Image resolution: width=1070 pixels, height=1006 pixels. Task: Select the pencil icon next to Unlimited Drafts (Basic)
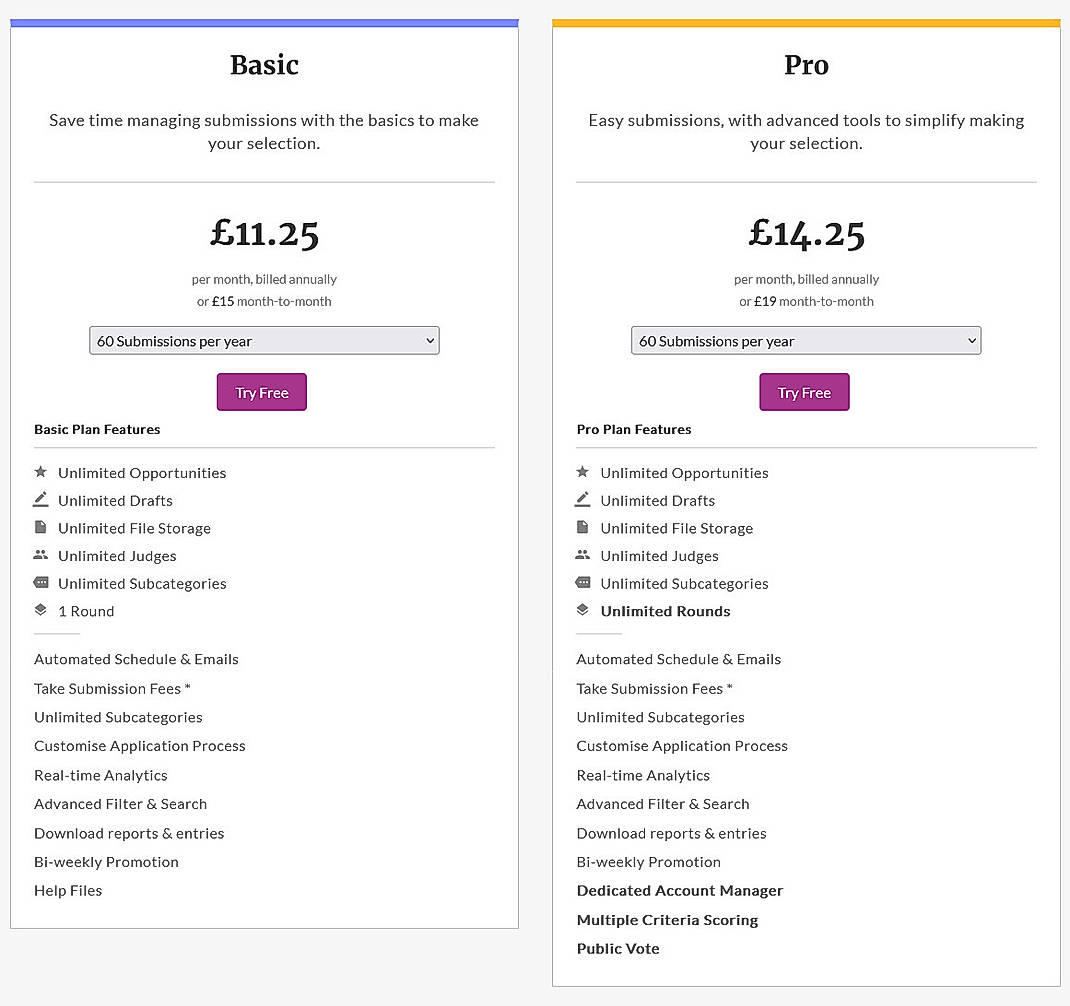pos(40,500)
